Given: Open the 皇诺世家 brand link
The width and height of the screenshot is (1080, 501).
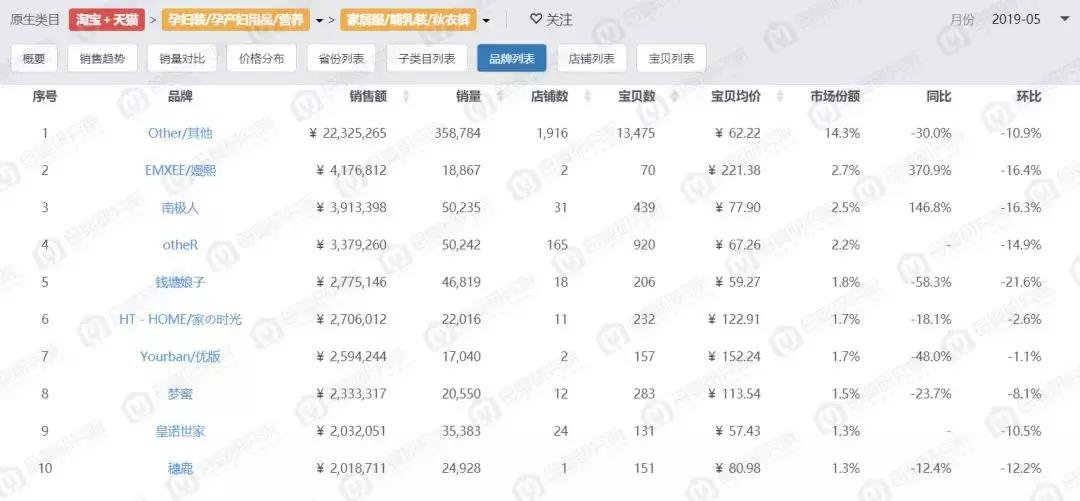Looking at the screenshot, I should [180, 431].
